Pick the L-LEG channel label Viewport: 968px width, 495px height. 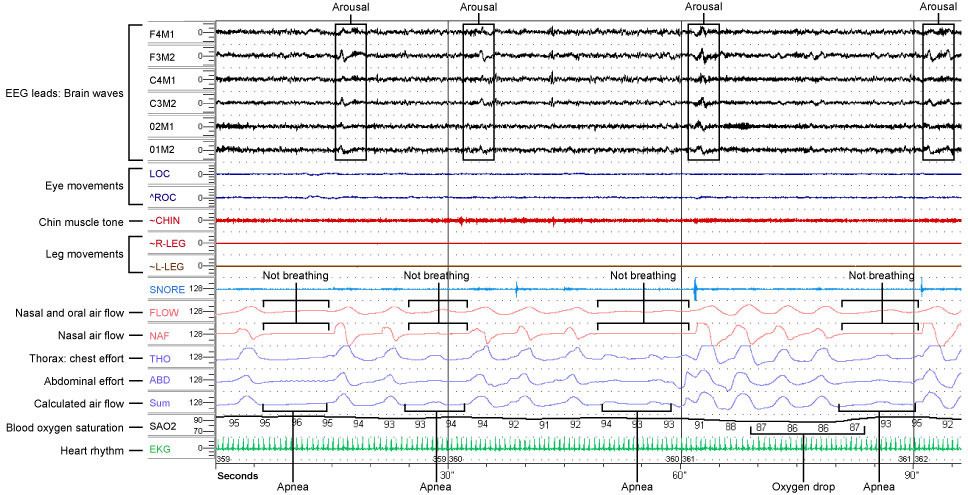[166, 267]
